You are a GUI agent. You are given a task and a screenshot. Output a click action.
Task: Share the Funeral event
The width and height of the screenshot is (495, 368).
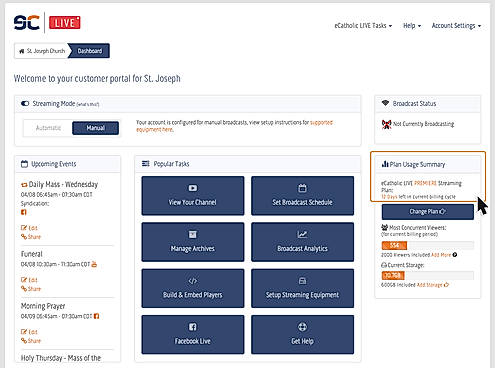pos(31,289)
